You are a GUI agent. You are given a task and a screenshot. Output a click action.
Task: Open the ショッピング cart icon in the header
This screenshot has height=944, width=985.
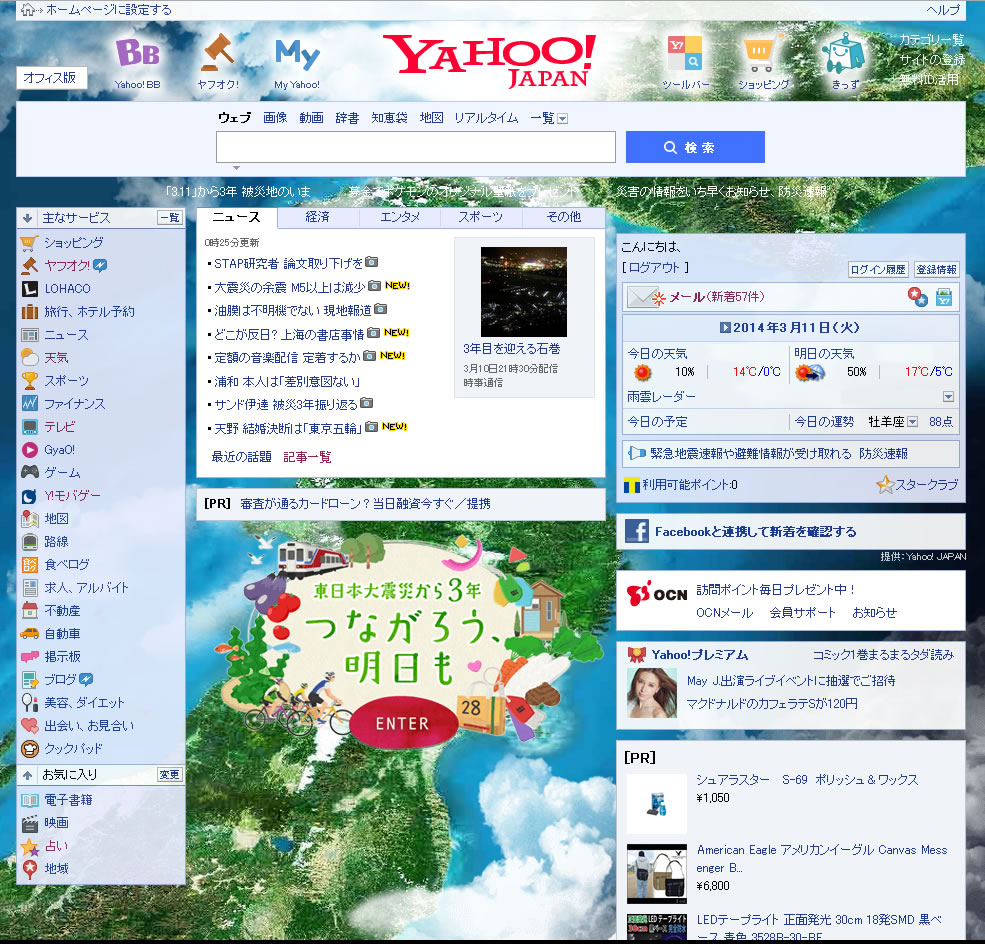pyautogui.click(x=761, y=54)
